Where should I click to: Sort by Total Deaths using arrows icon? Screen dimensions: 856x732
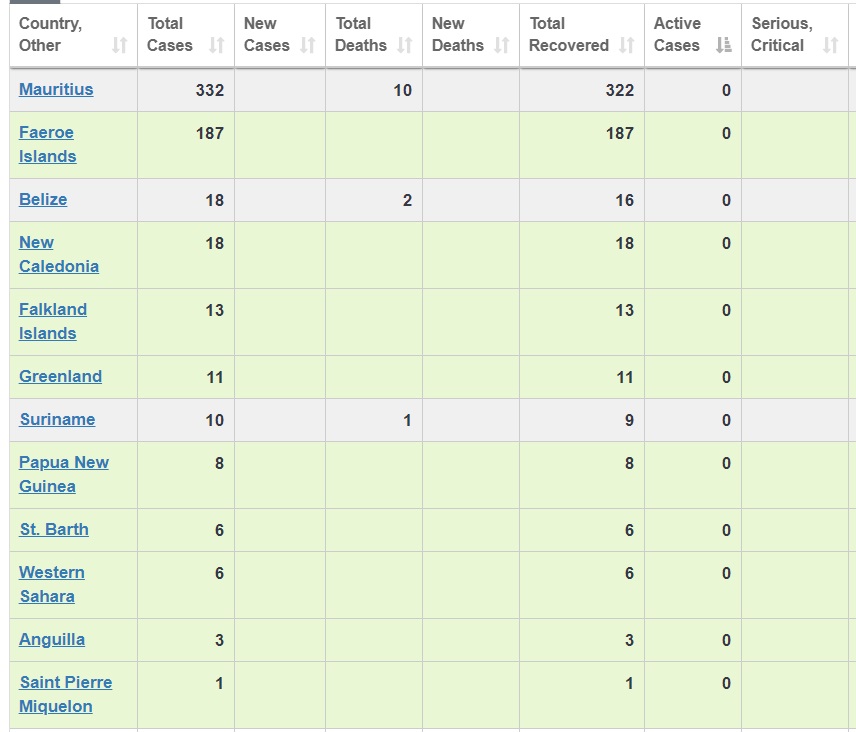(x=404, y=45)
